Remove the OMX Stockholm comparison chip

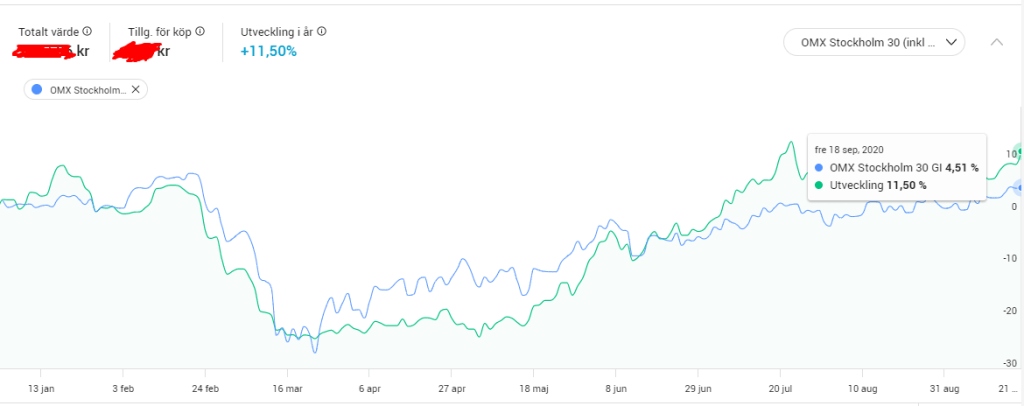pos(136,90)
